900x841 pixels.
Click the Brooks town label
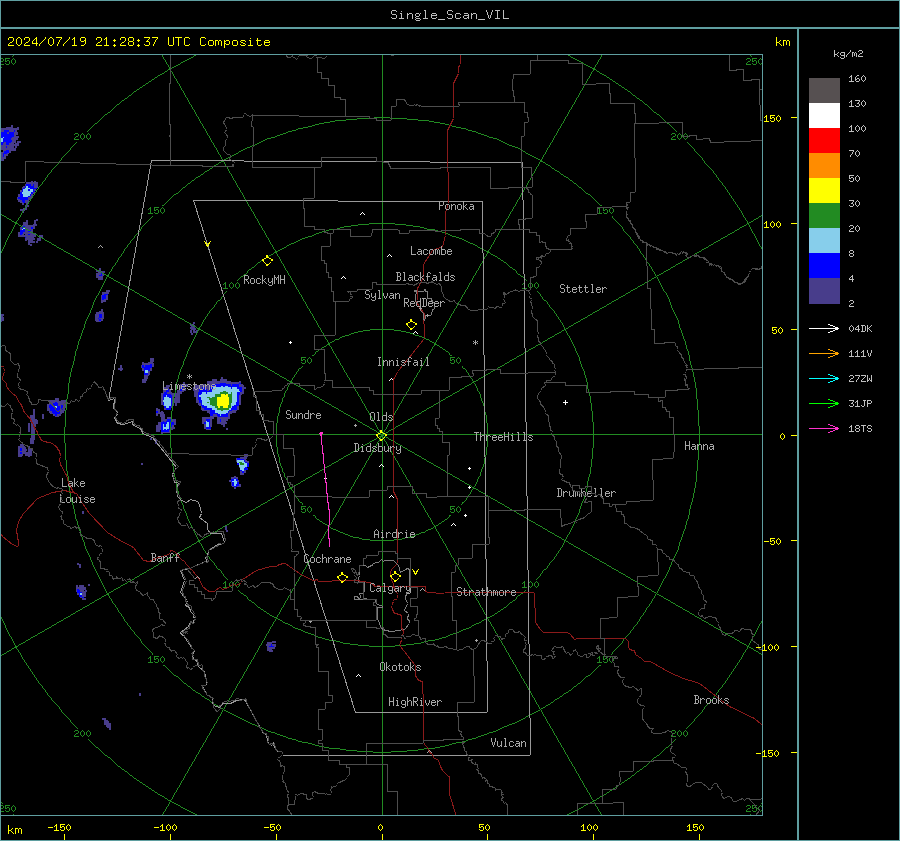(711, 700)
